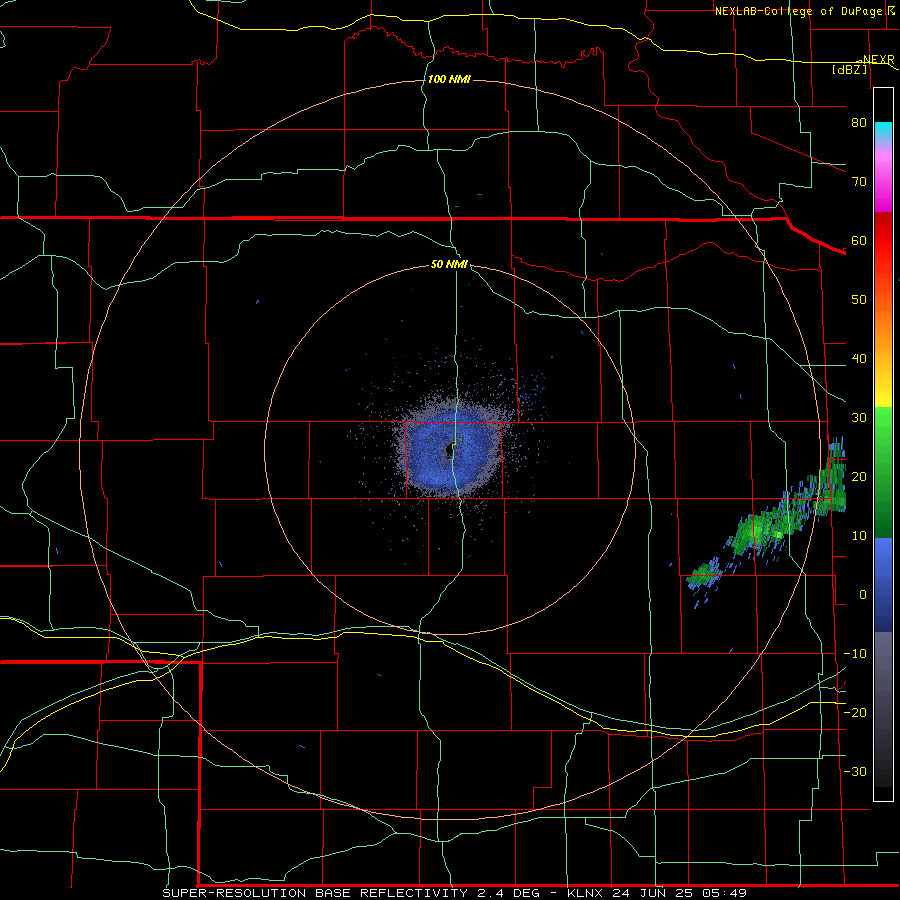Click the 80 value on the dBZ scale
Image resolution: width=900 pixels, height=900 pixels.
point(859,122)
